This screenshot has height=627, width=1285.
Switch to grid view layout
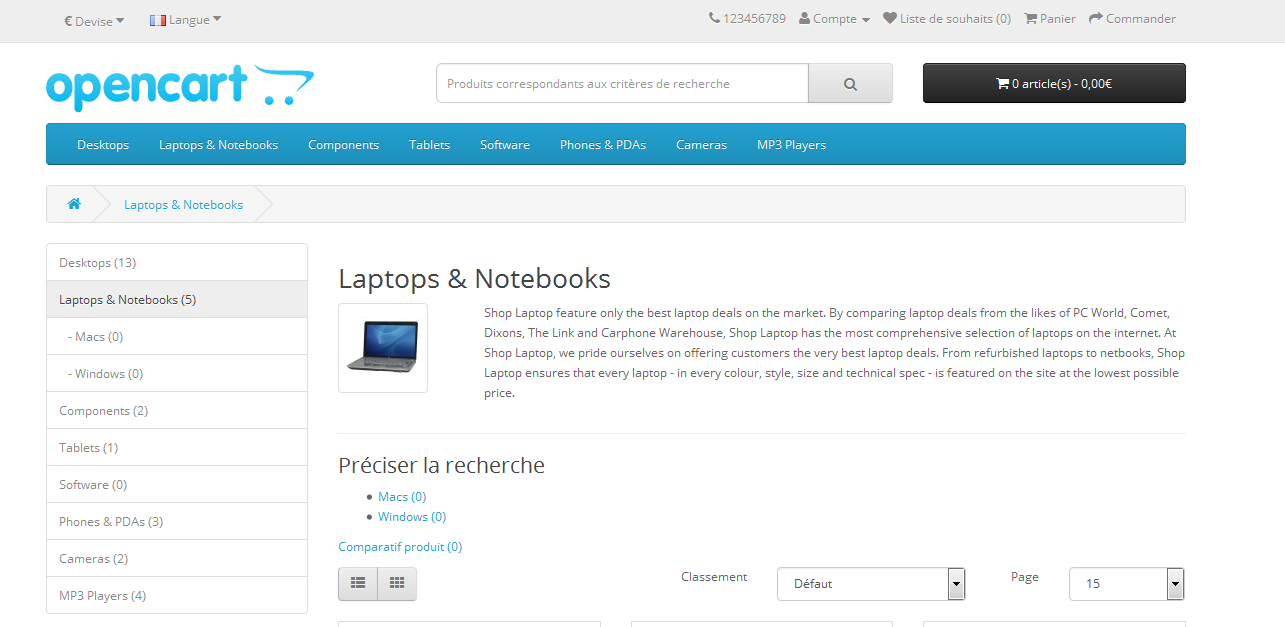(397, 583)
